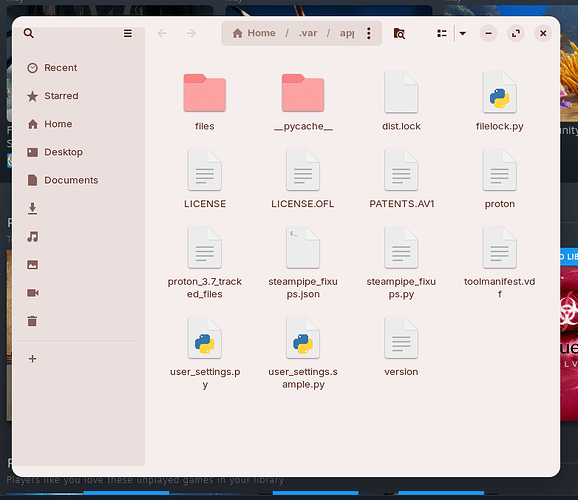
Task: Maximize the file manager window
Action: (516, 34)
